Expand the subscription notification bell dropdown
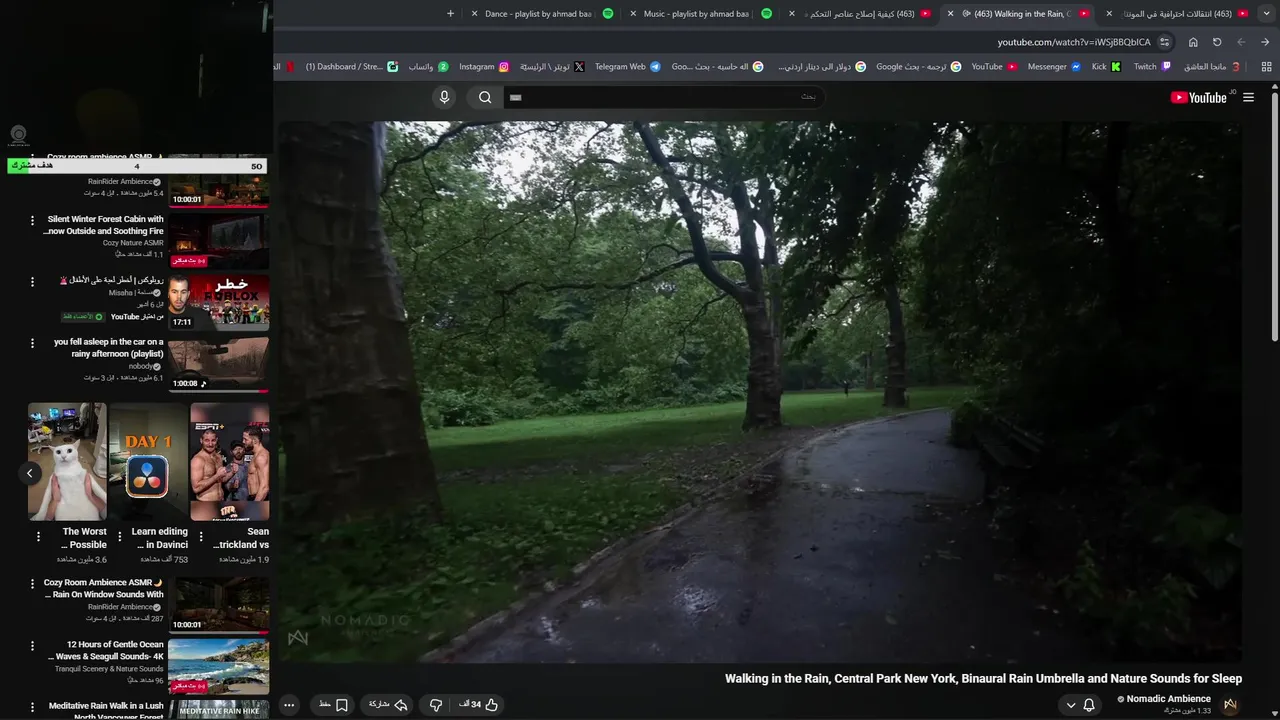 [1080, 705]
